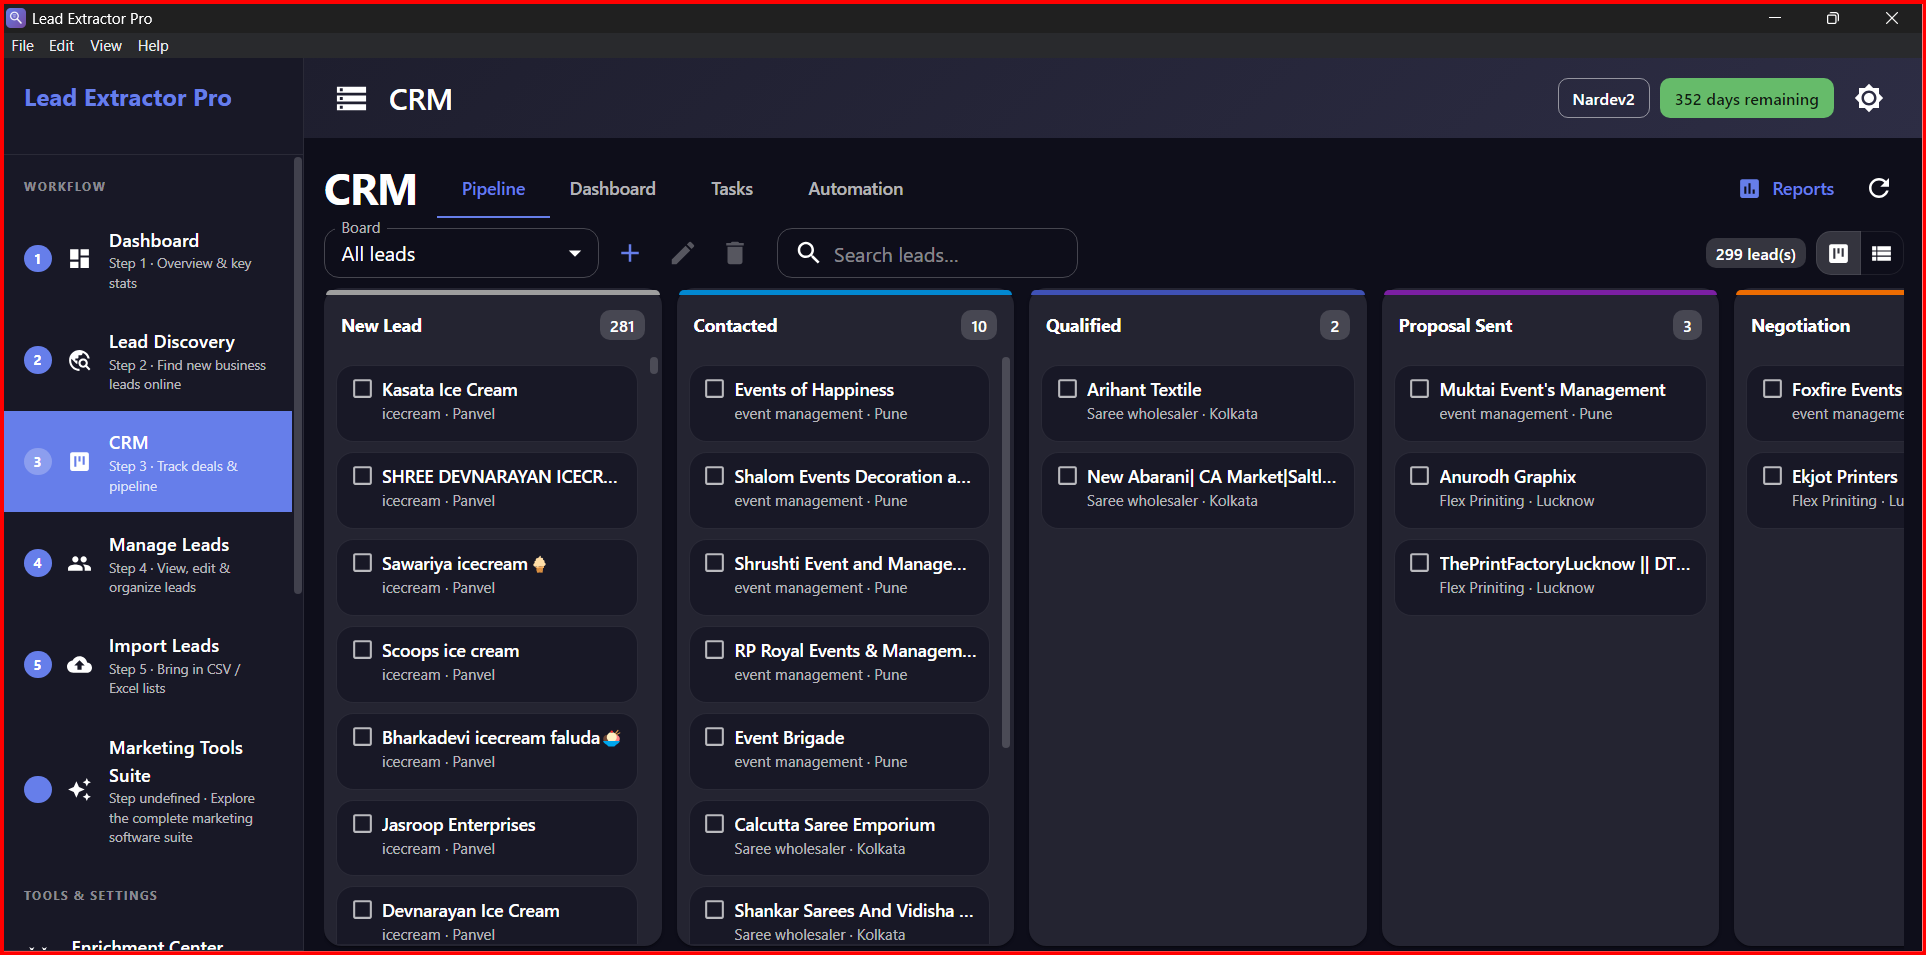Image resolution: width=1926 pixels, height=955 pixels.
Task: Click the Nardev2 account button
Action: 1603,99
